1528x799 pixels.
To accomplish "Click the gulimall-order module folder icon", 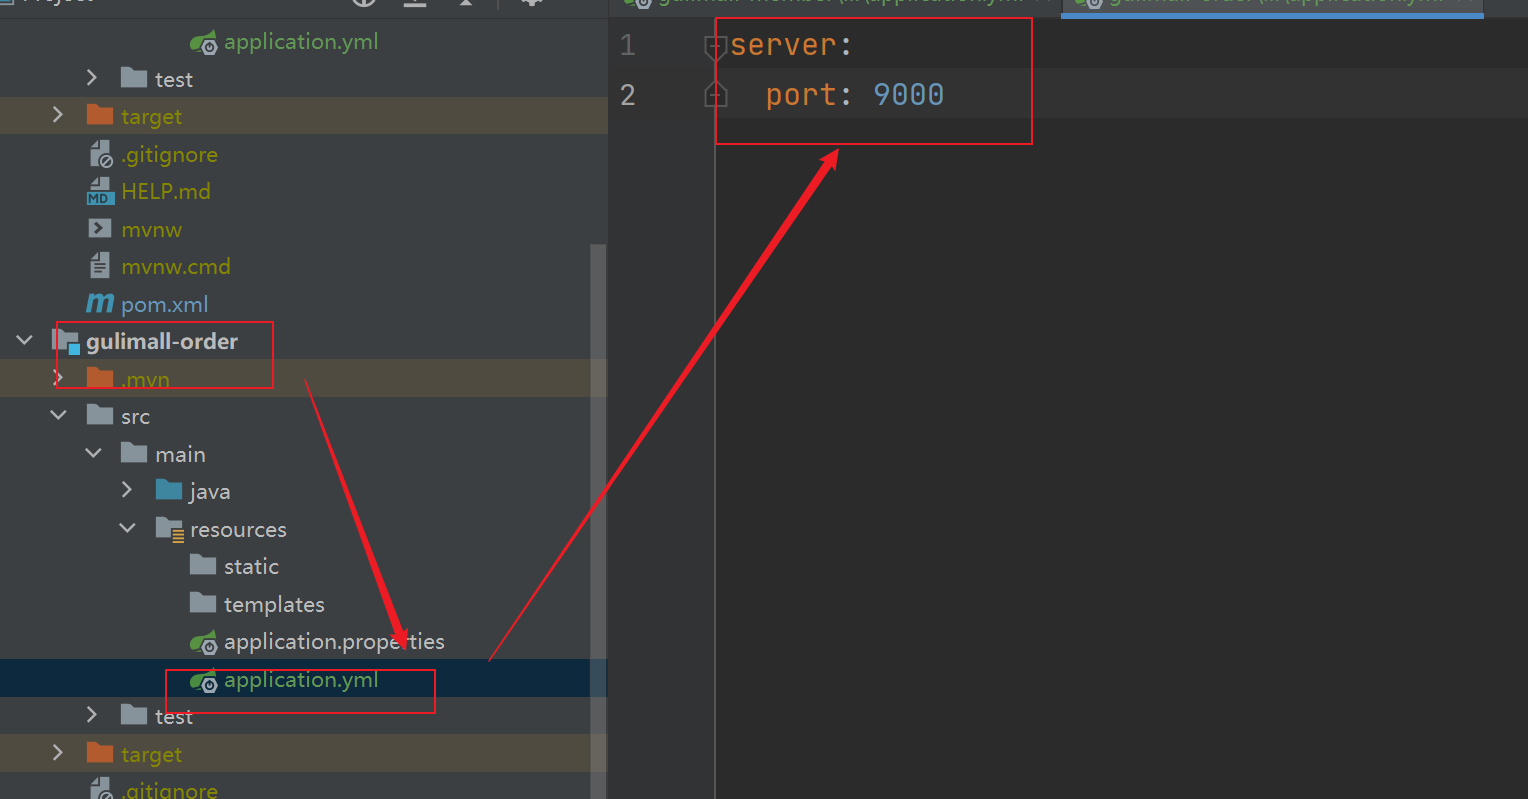I will tap(66, 342).
